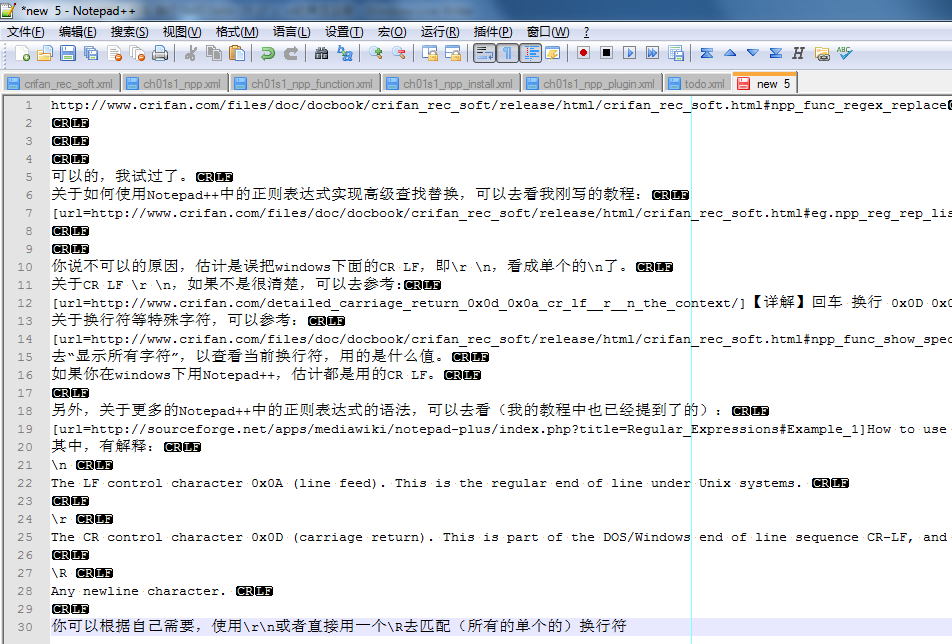Start macro recording with red circle icon
The image size is (952, 644).
tap(582, 53)
